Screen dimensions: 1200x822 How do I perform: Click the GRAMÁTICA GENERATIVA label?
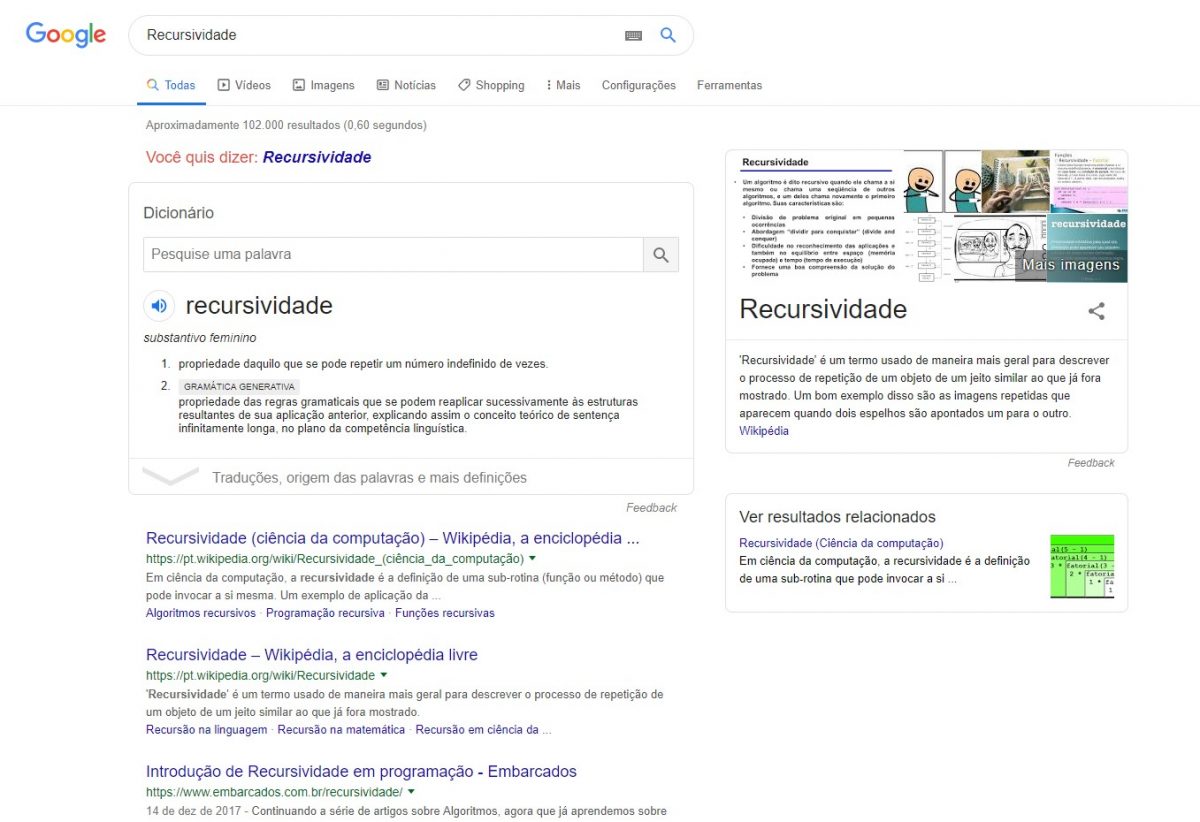point(239,386)
